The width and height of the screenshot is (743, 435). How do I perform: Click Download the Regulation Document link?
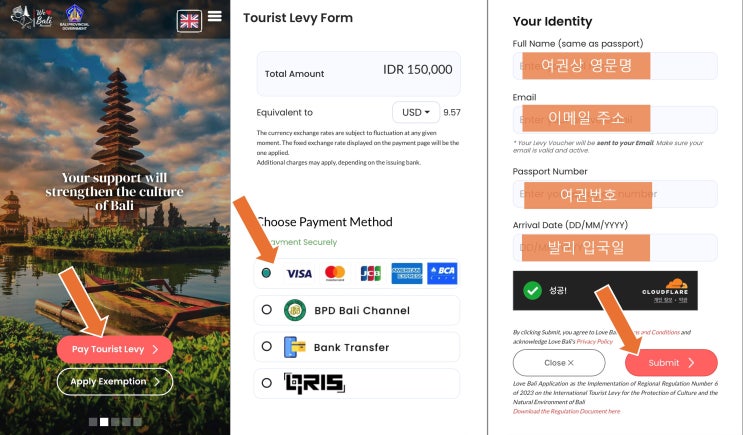[566, 411]
